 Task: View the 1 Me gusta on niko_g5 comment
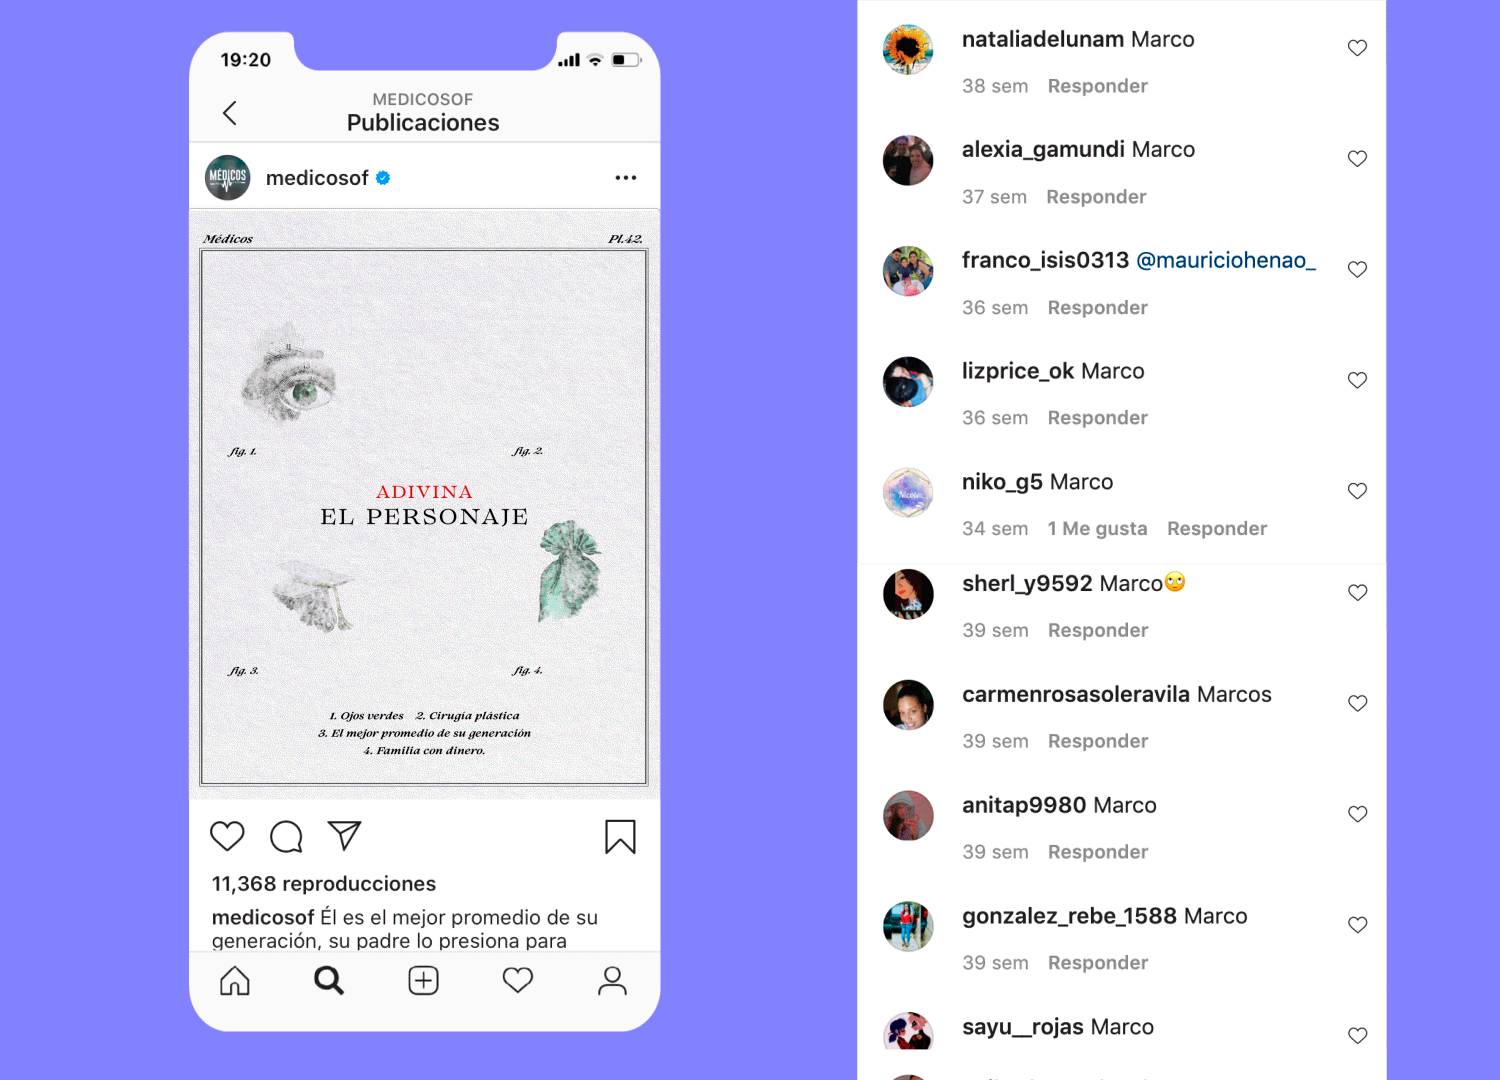1097,529
